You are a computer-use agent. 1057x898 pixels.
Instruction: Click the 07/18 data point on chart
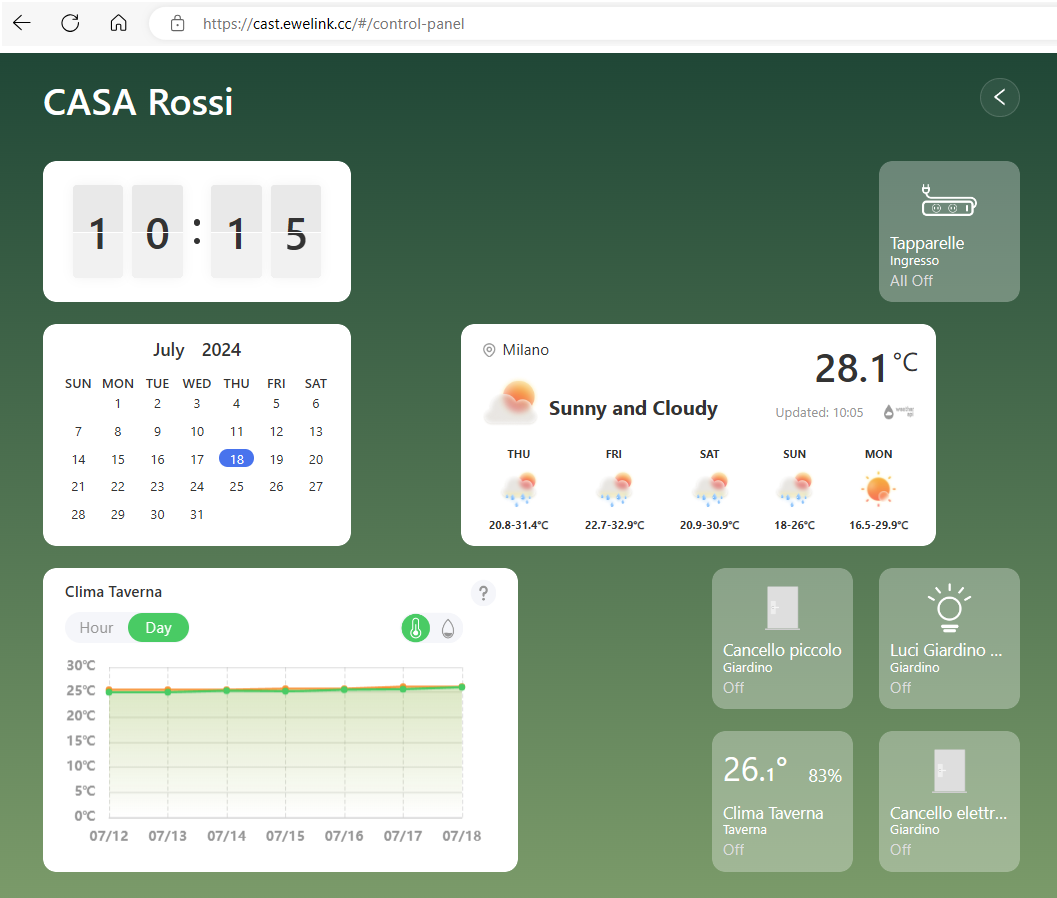click(461, 687)
